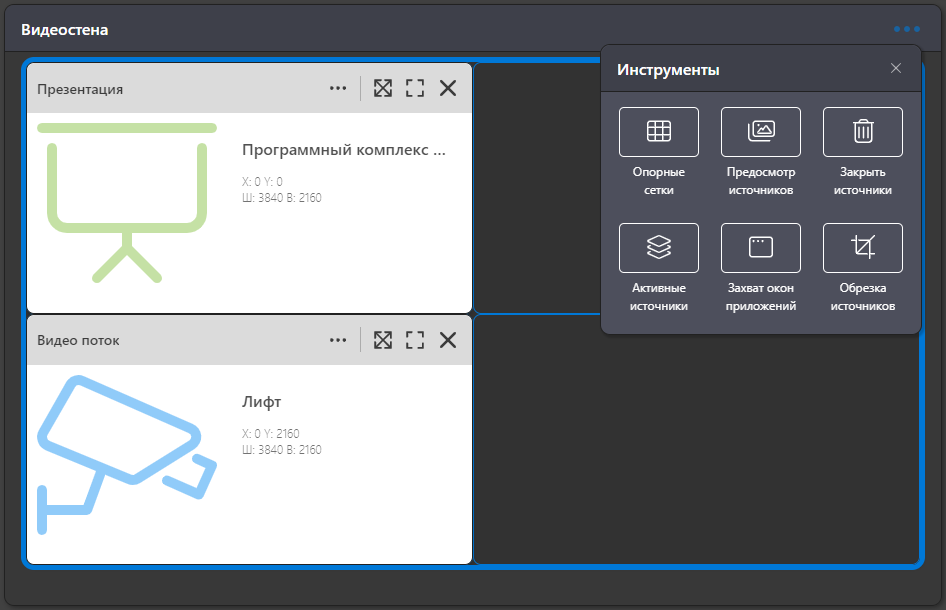
Task: Close the Инструменты panel
Action: pos(896,68)
